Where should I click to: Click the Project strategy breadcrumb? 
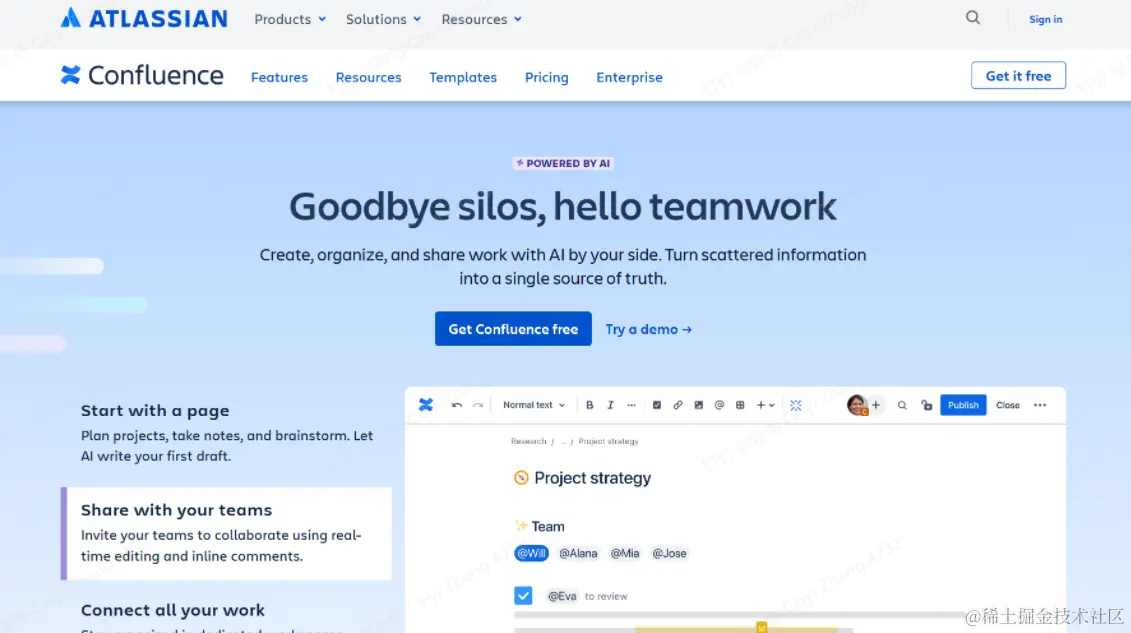[608, 441]
